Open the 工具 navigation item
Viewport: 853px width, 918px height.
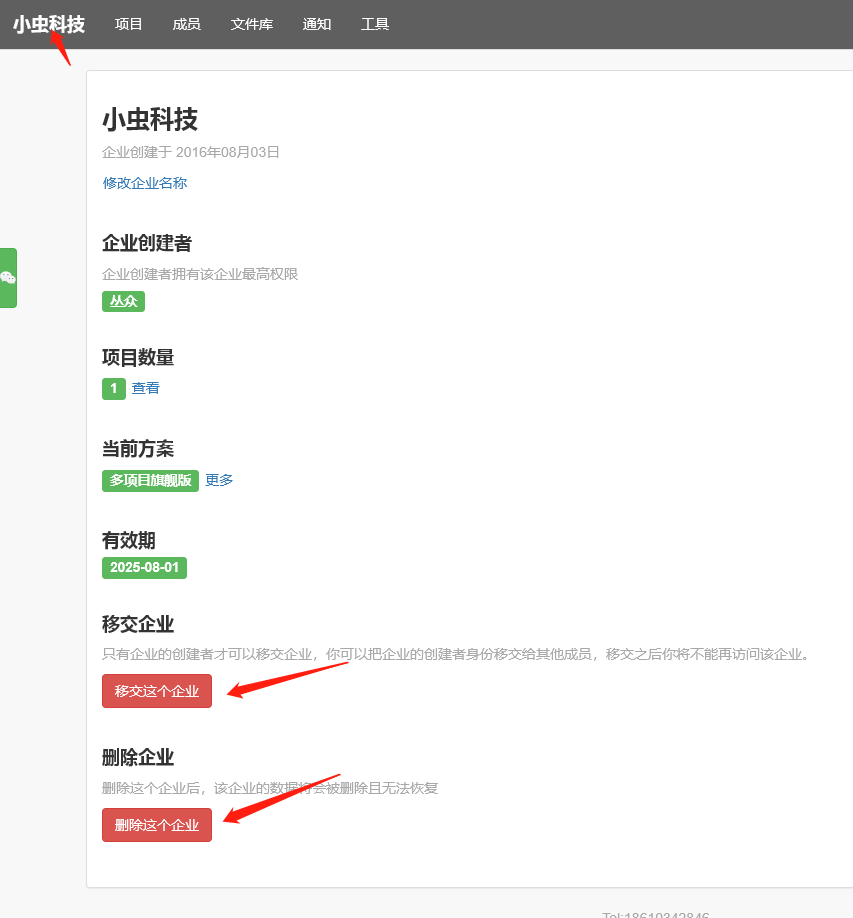pyautogui.click(x=375, y=24)
